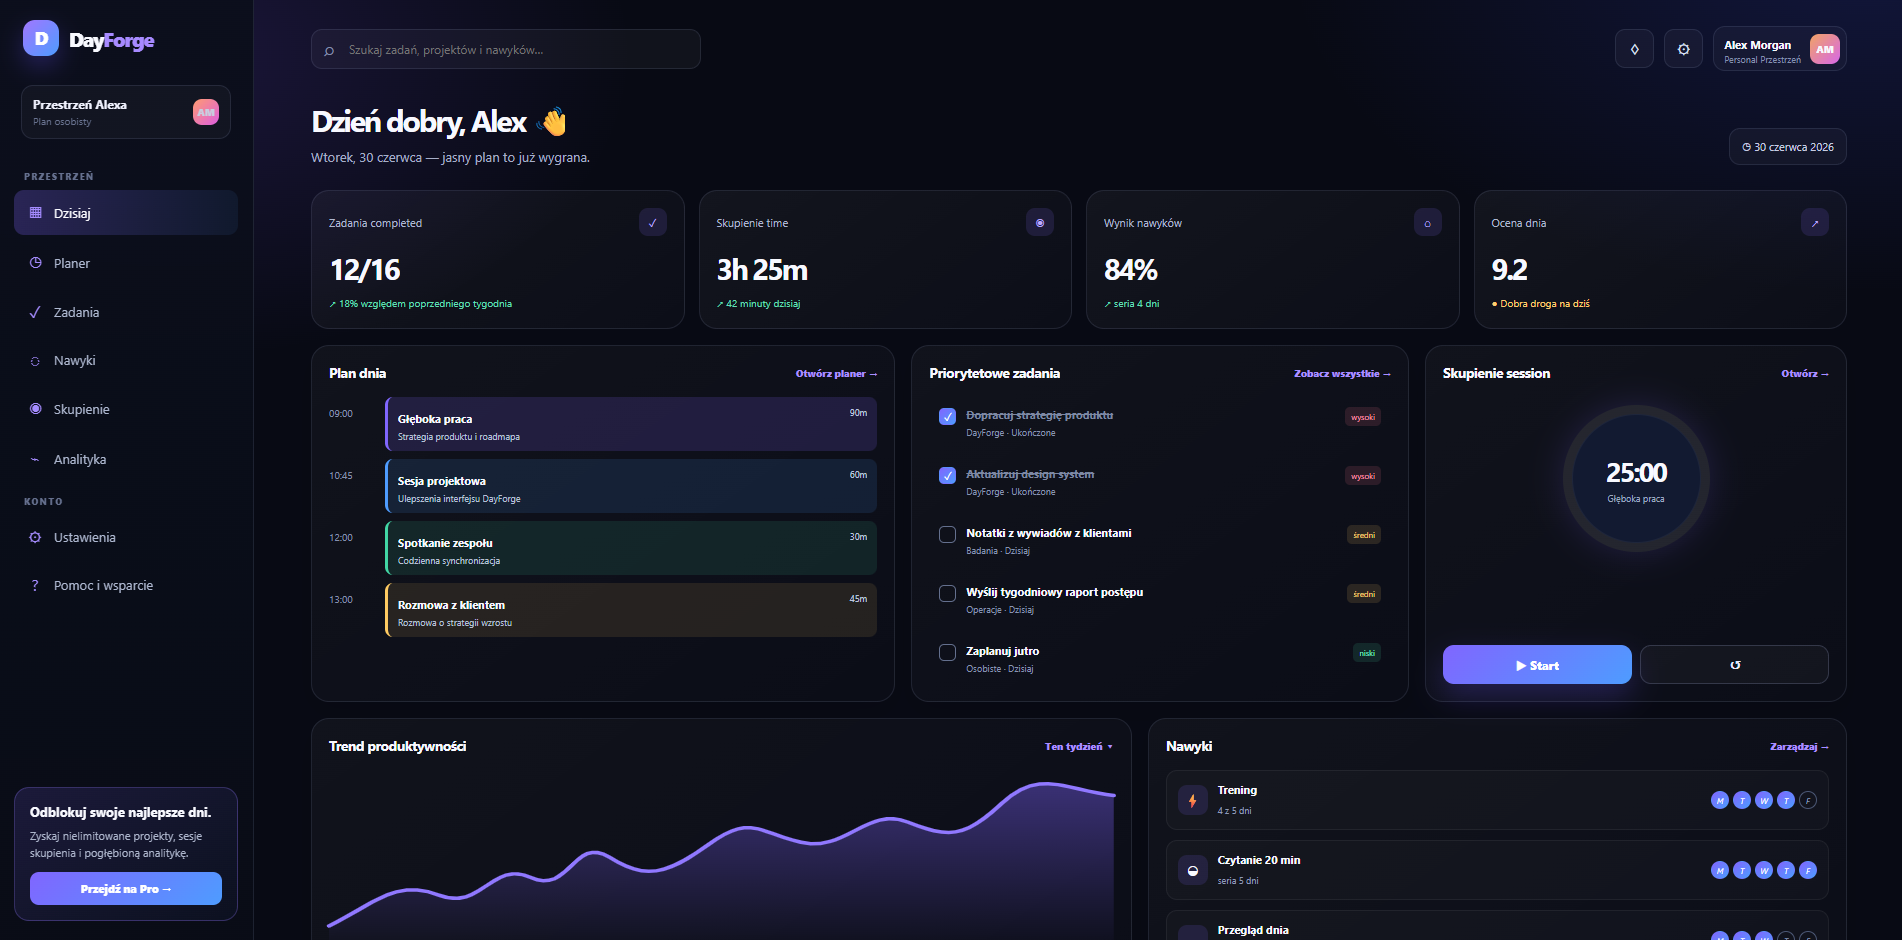The height and width of the screenshot is (940, 1902).
Task: Start the focus session
Action: point(1537,665)
